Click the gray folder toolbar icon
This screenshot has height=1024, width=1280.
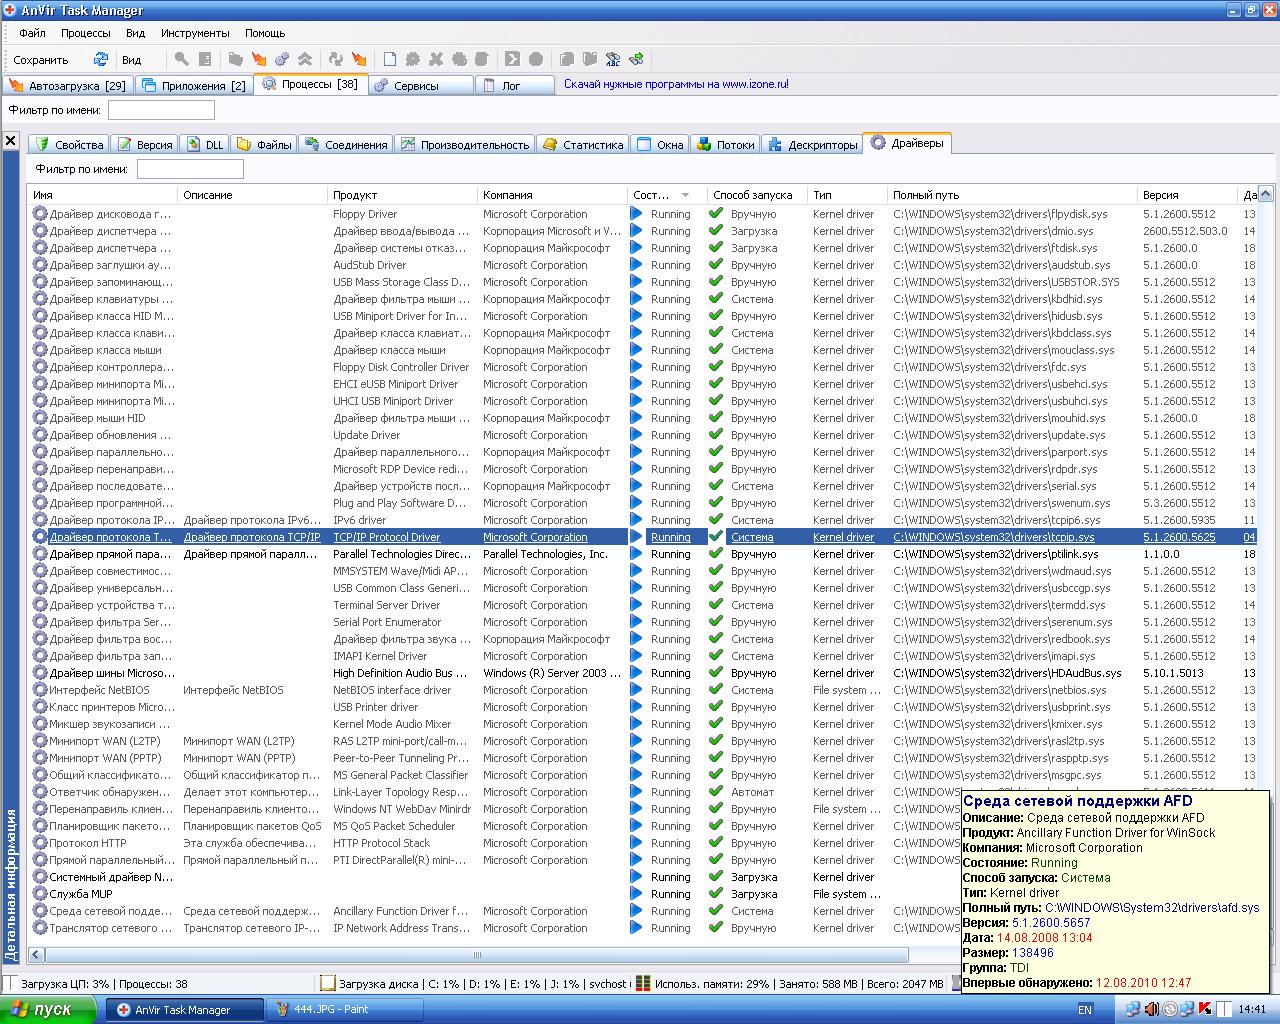point(235,60)
